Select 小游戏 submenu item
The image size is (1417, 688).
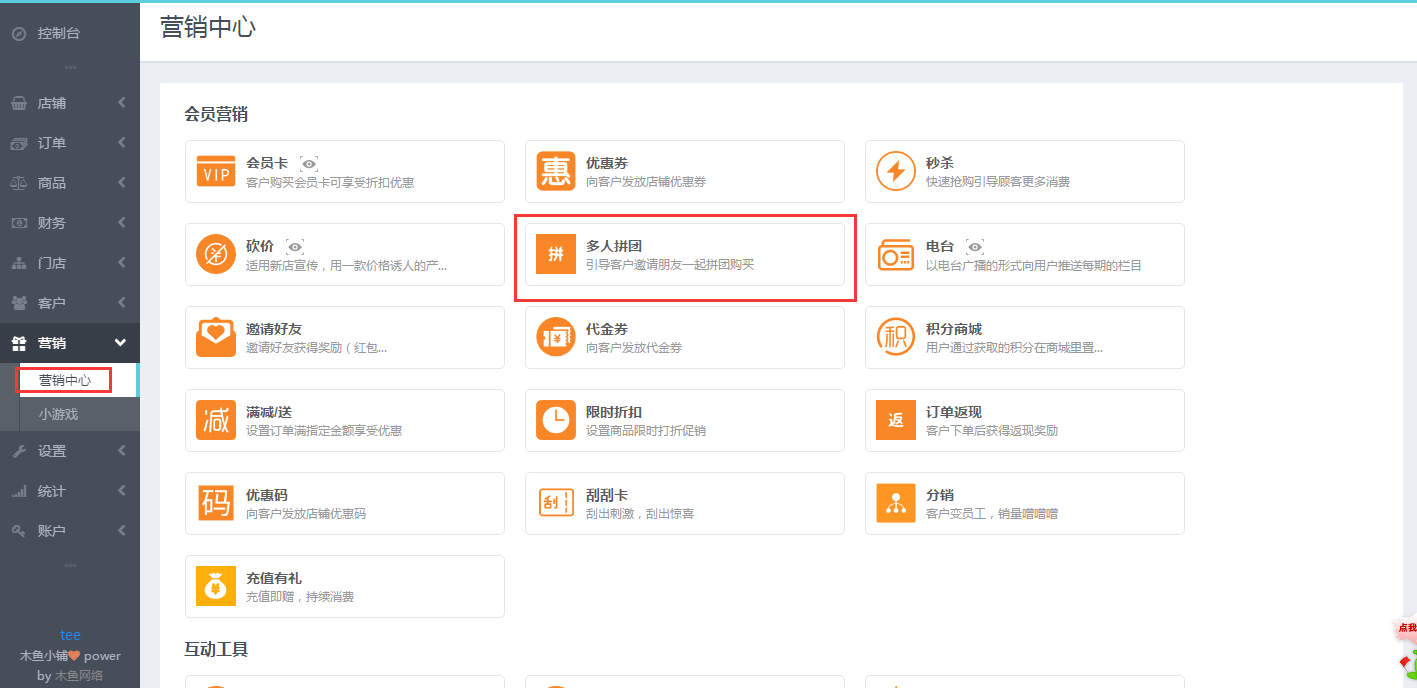coord(58,414)
